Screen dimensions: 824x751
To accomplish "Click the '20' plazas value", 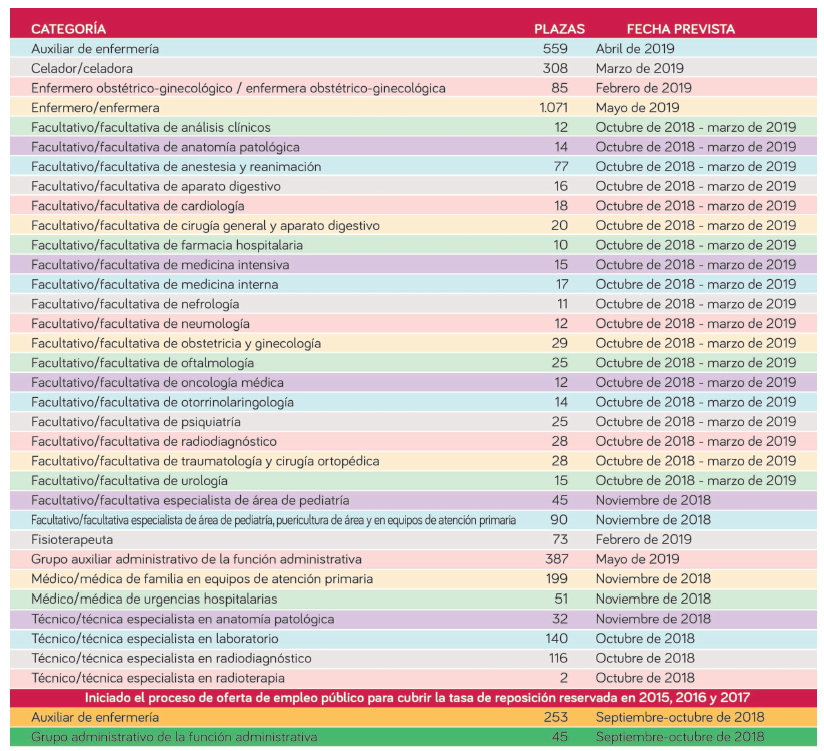I will point(559,225).
